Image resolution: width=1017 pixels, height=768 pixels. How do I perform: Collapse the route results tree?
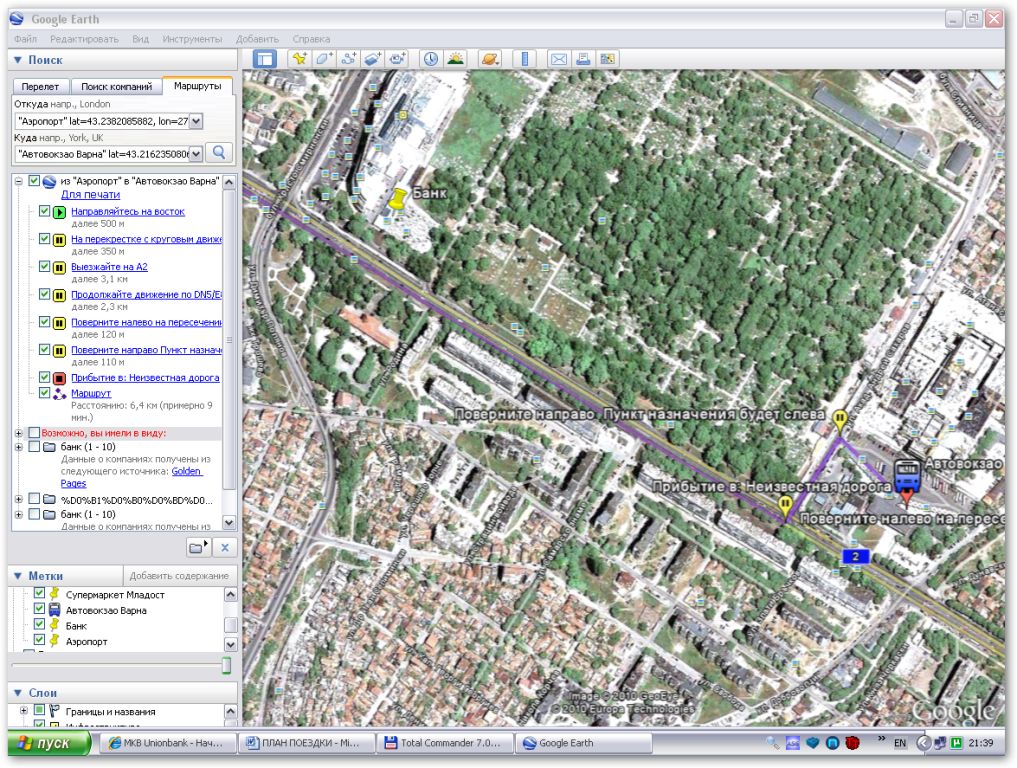[x=19, y=182]
